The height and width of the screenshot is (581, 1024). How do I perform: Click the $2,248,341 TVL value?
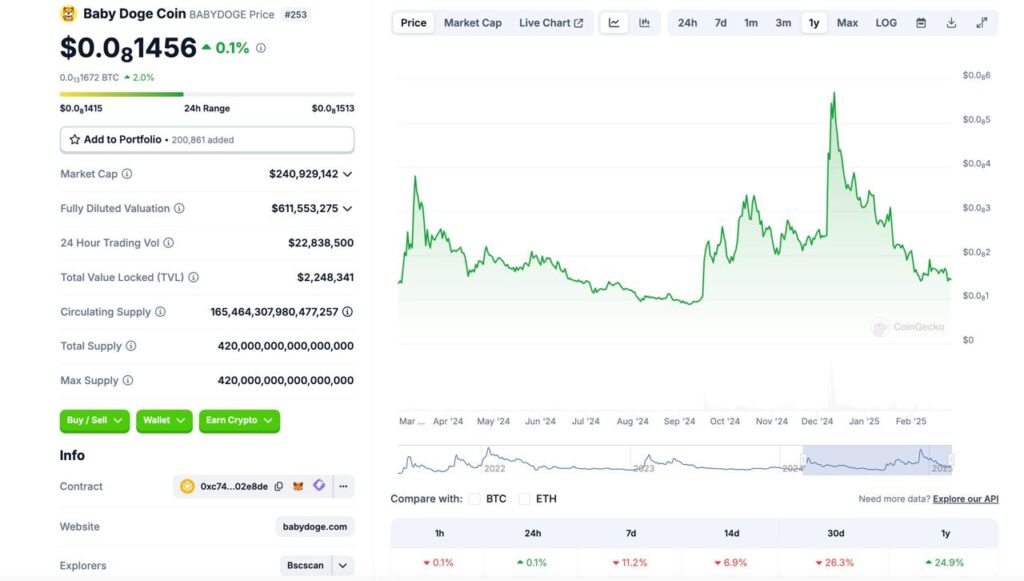click(325, 277)
